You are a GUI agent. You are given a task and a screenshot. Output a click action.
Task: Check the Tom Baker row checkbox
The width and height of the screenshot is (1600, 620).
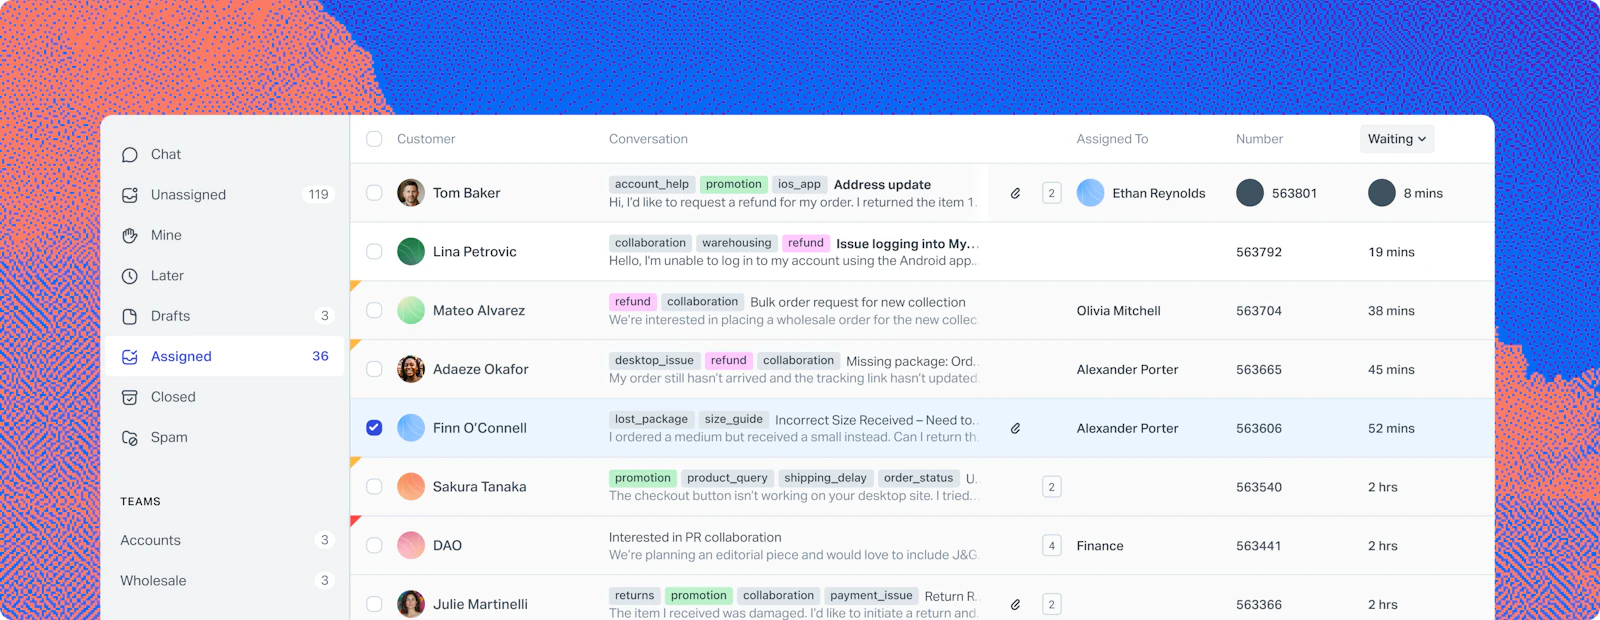[374, 193]
